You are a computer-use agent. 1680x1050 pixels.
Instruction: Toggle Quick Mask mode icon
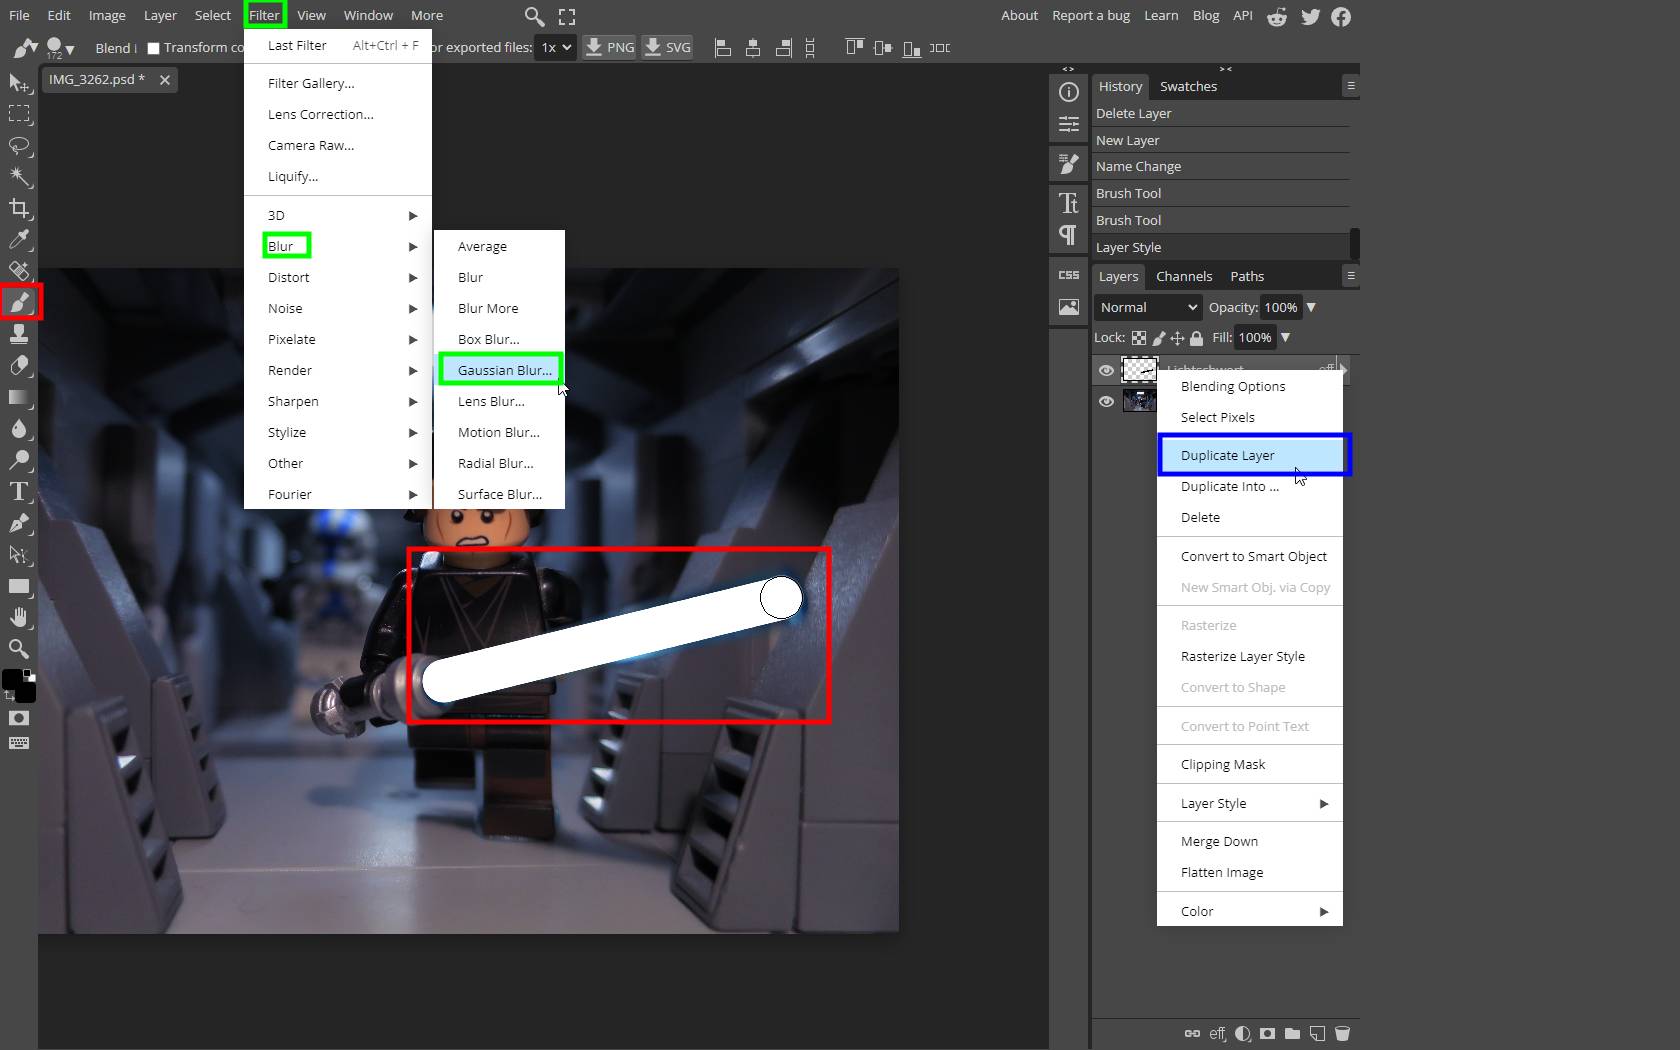(x=19, y=718)
